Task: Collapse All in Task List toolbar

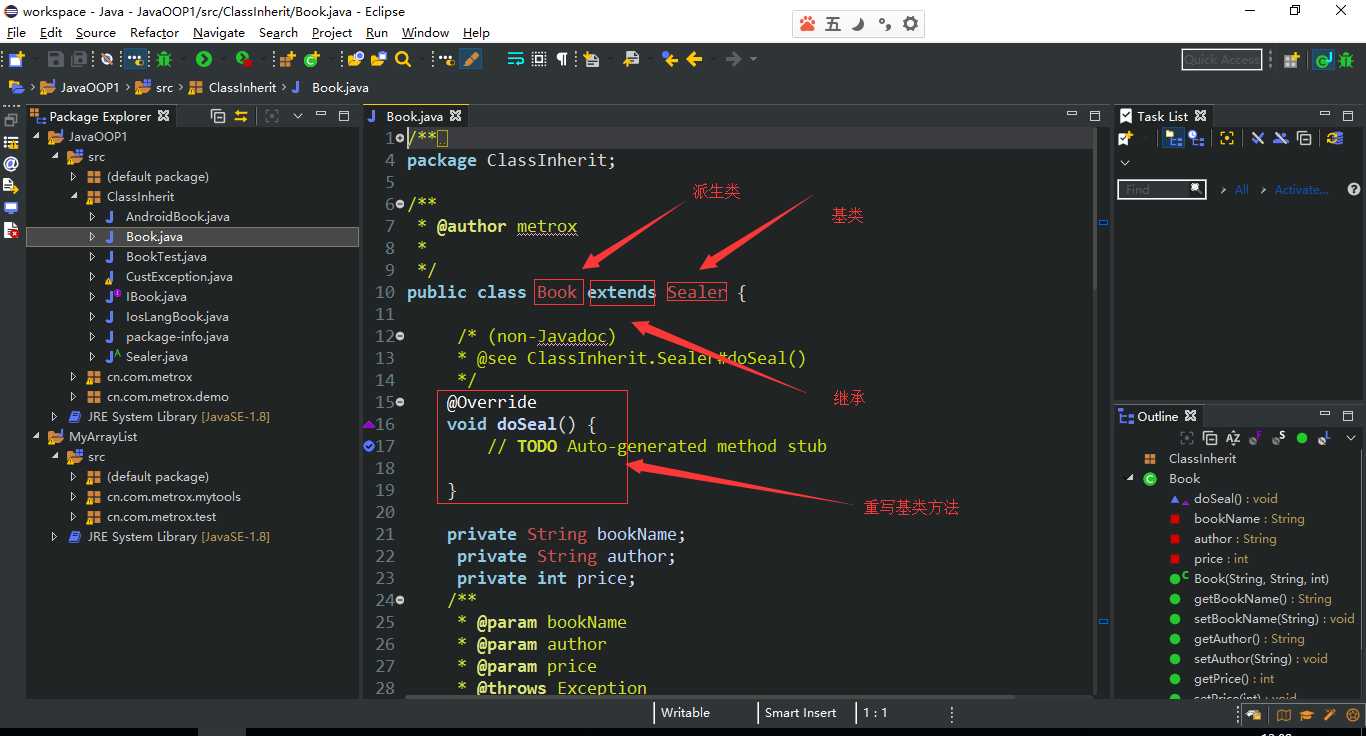Action: pyautogui.click(x=1305, y=138)
